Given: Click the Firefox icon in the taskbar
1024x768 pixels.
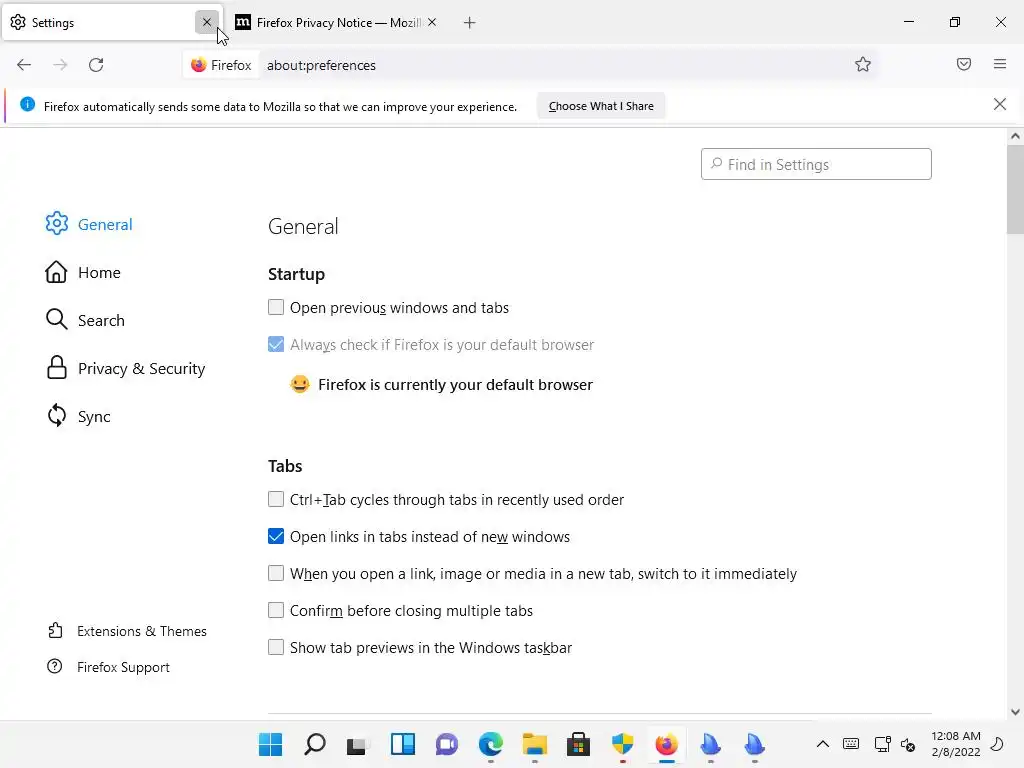Looking at the screenshot, I should pyautogui.click(x=666, y=744).
